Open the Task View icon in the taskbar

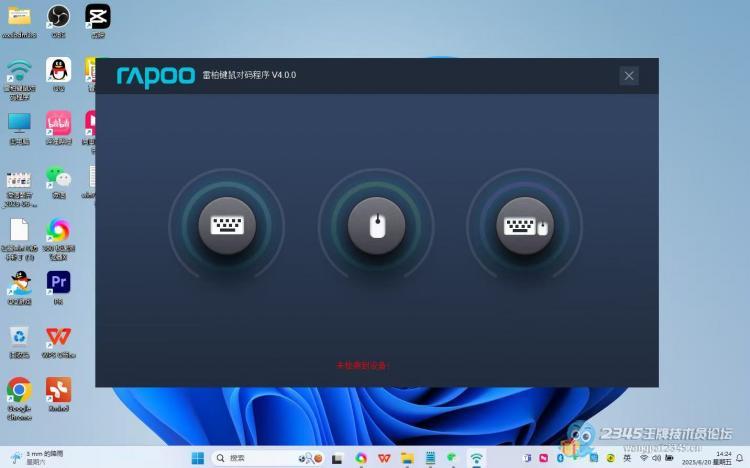tap(337, 458)
